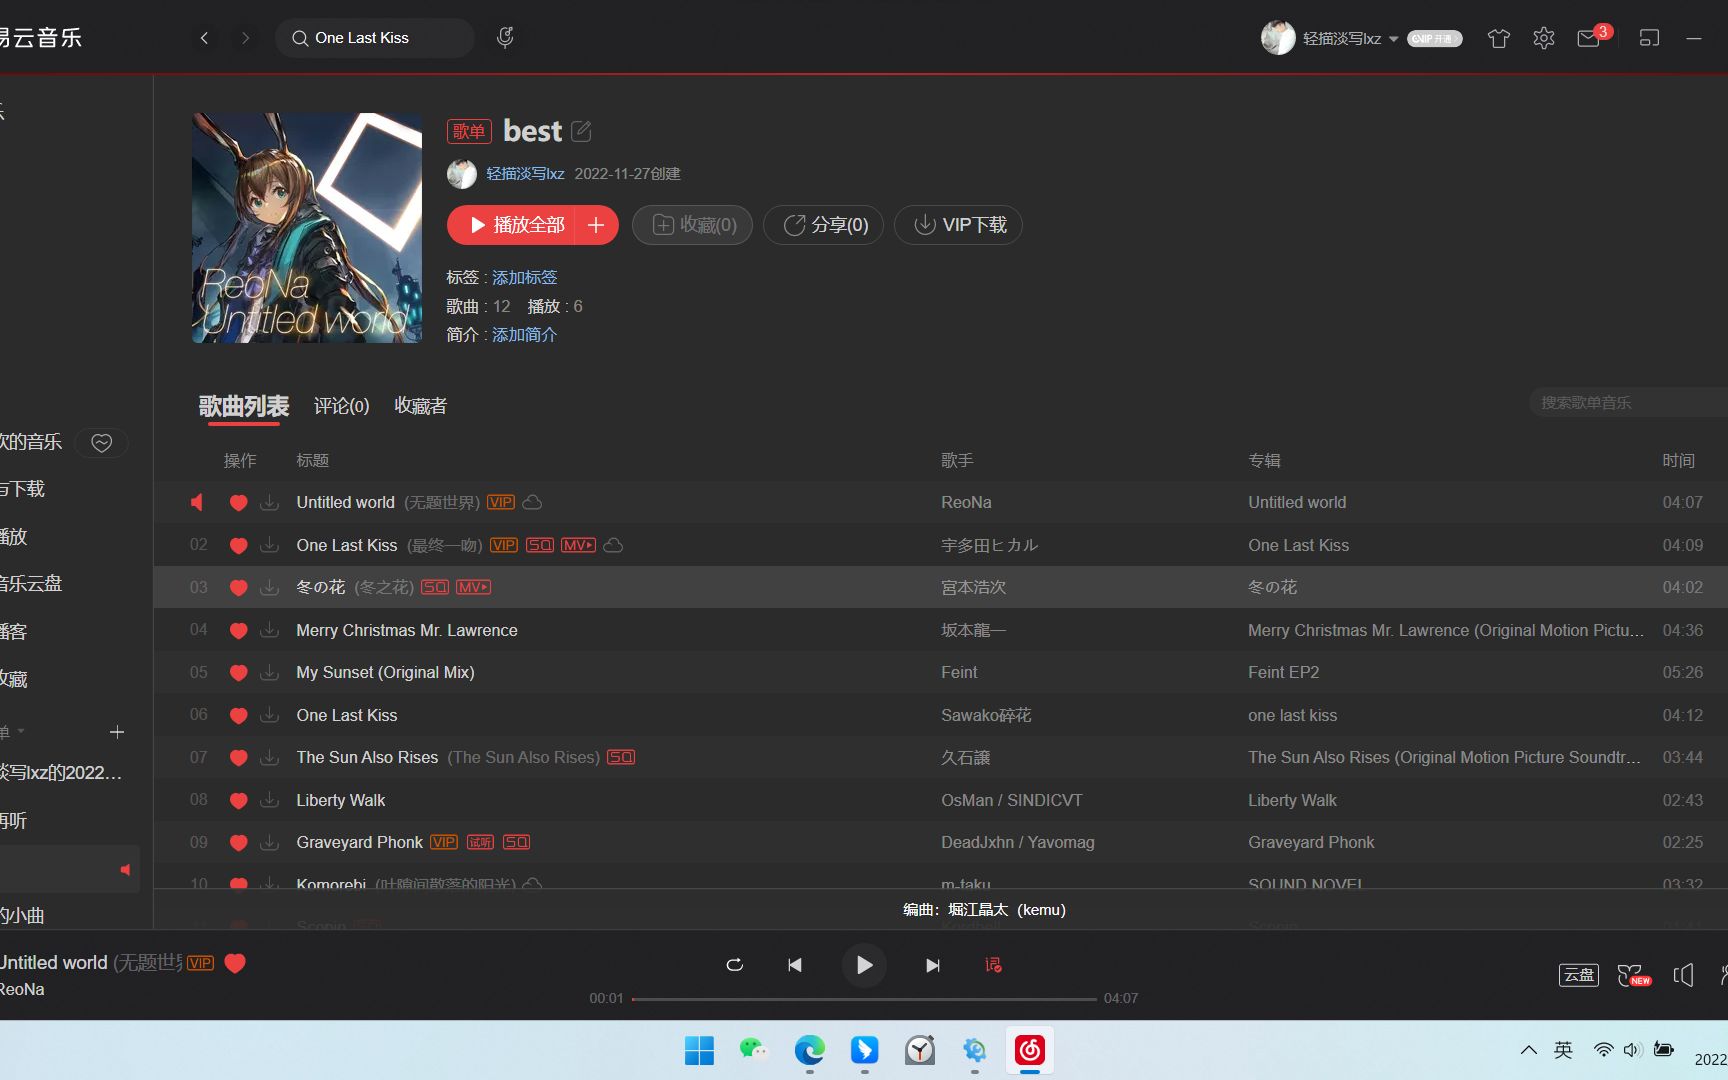The width and height of the screenshot is (1728, 1080).
Task: Unlike The Sun Also Rises heart
Action: tap(238, 758)
